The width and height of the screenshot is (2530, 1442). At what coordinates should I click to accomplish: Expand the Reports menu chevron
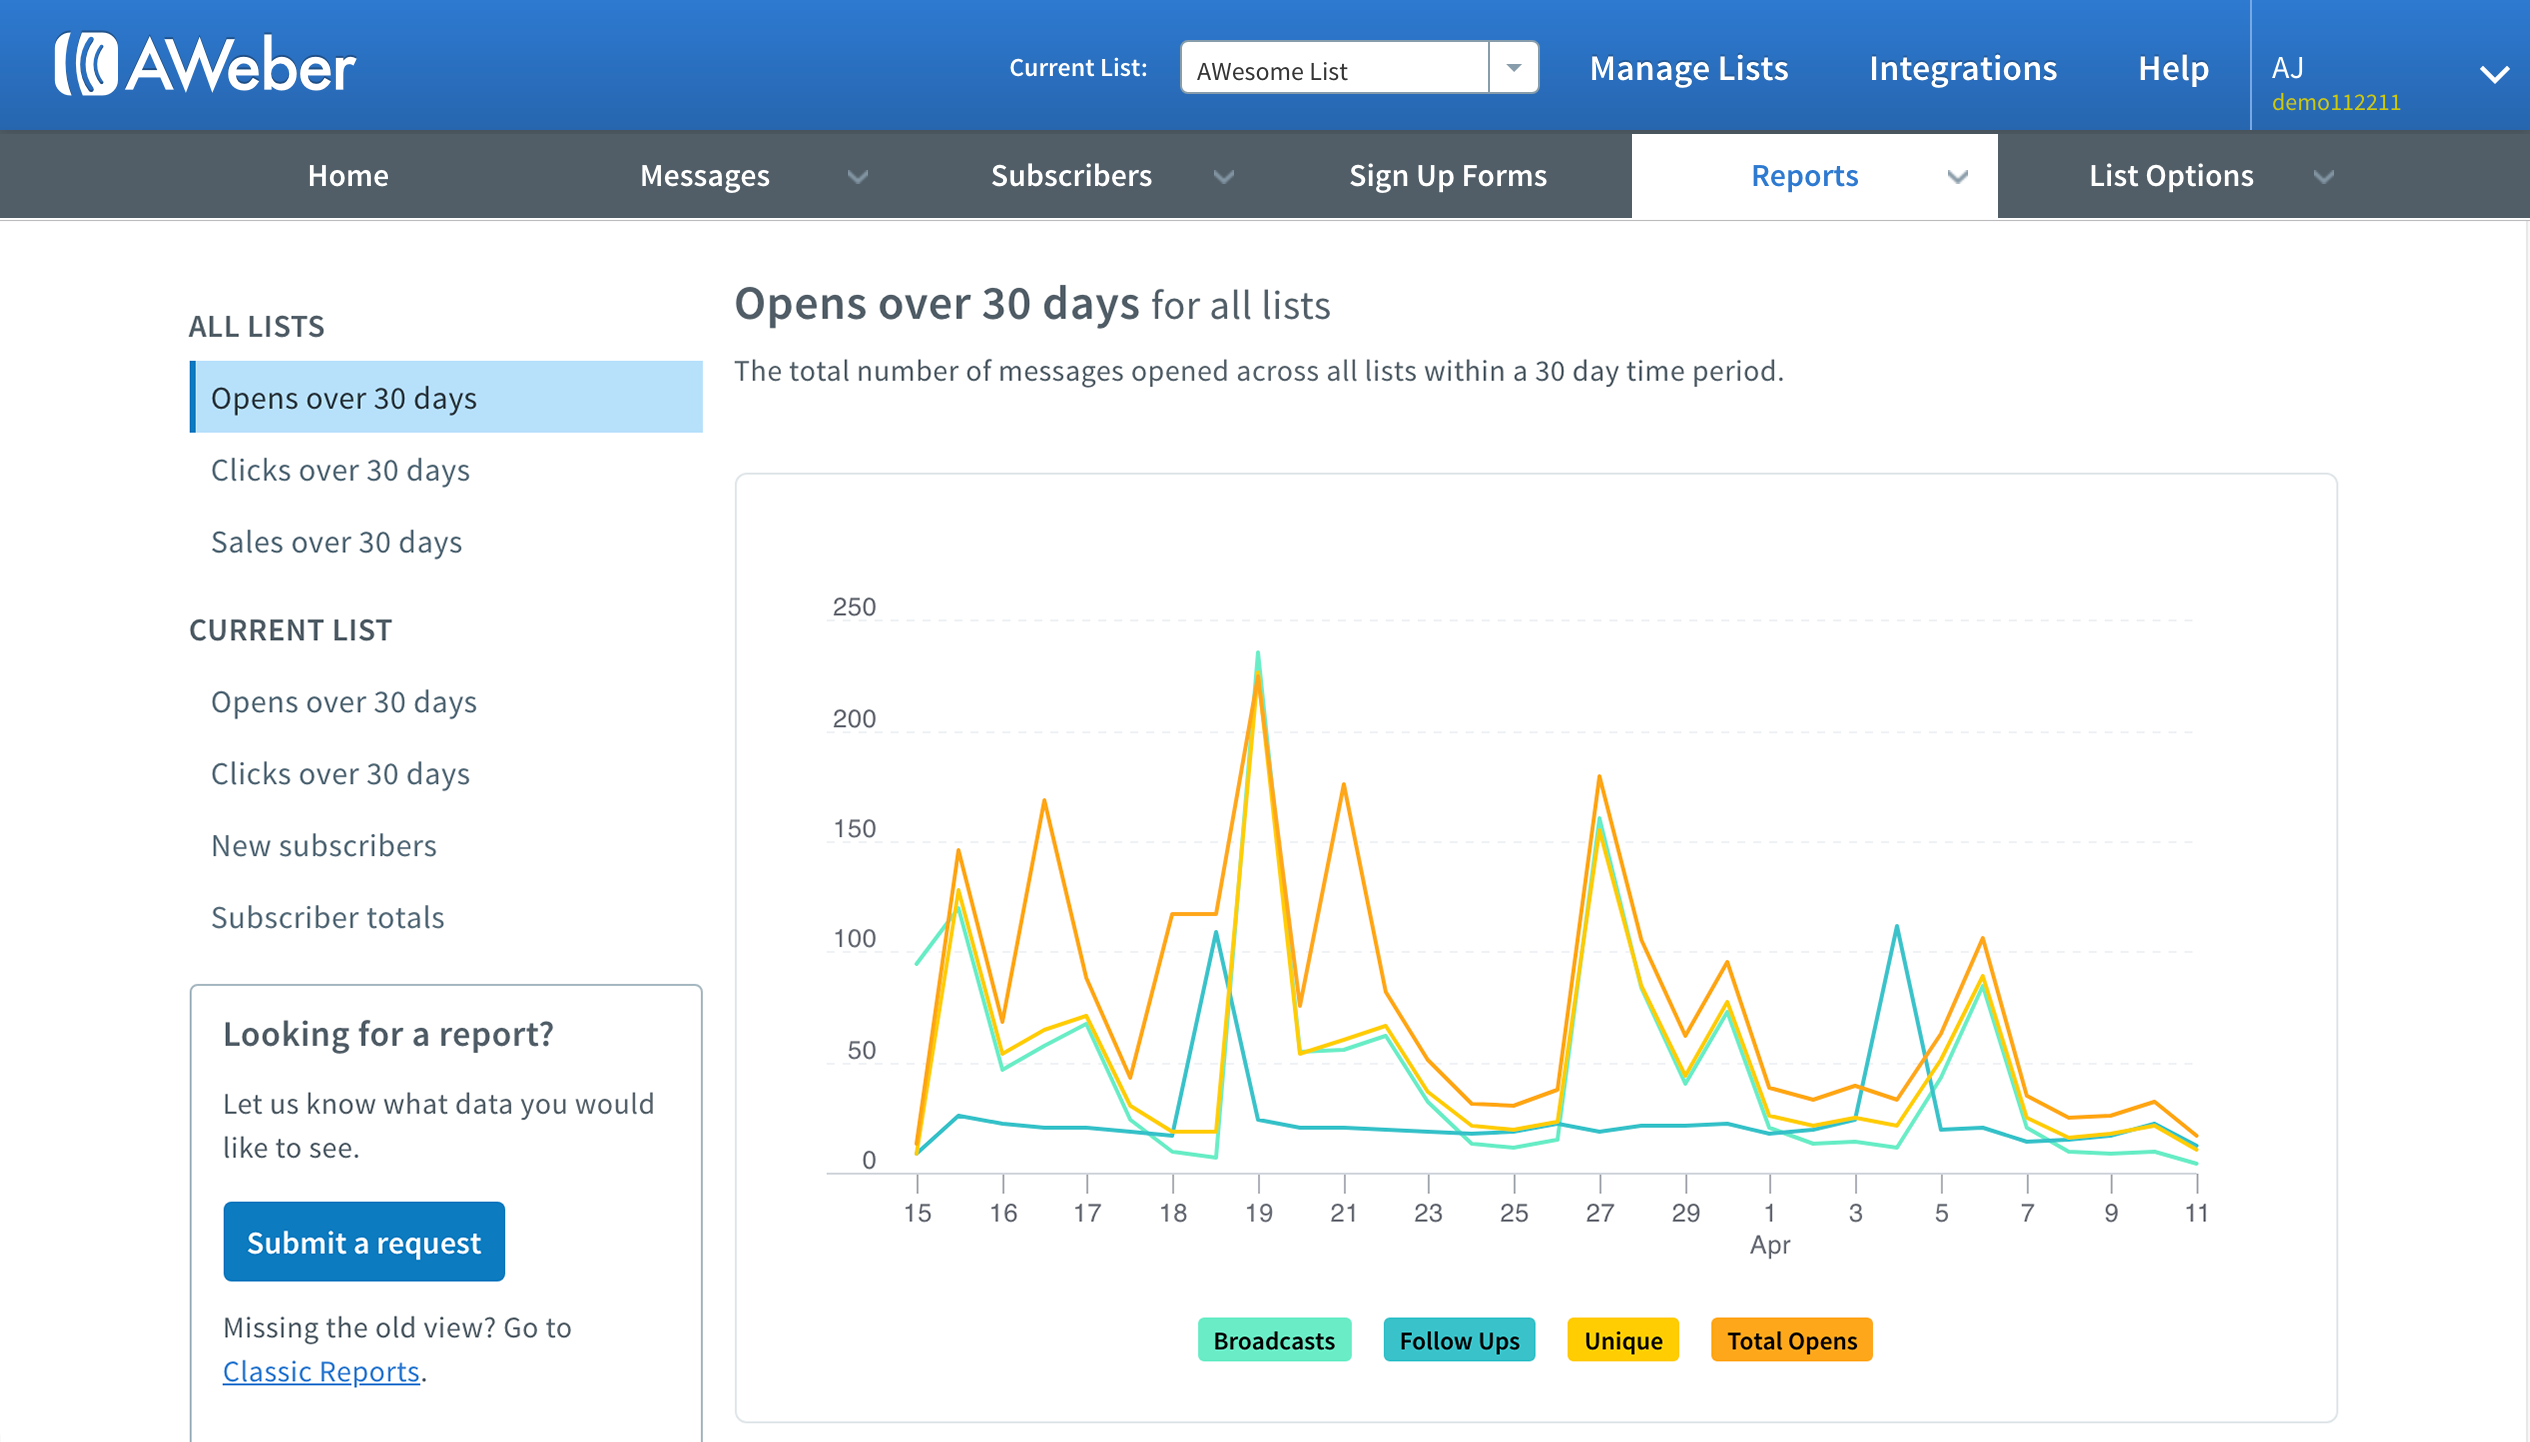point(1957,177)
